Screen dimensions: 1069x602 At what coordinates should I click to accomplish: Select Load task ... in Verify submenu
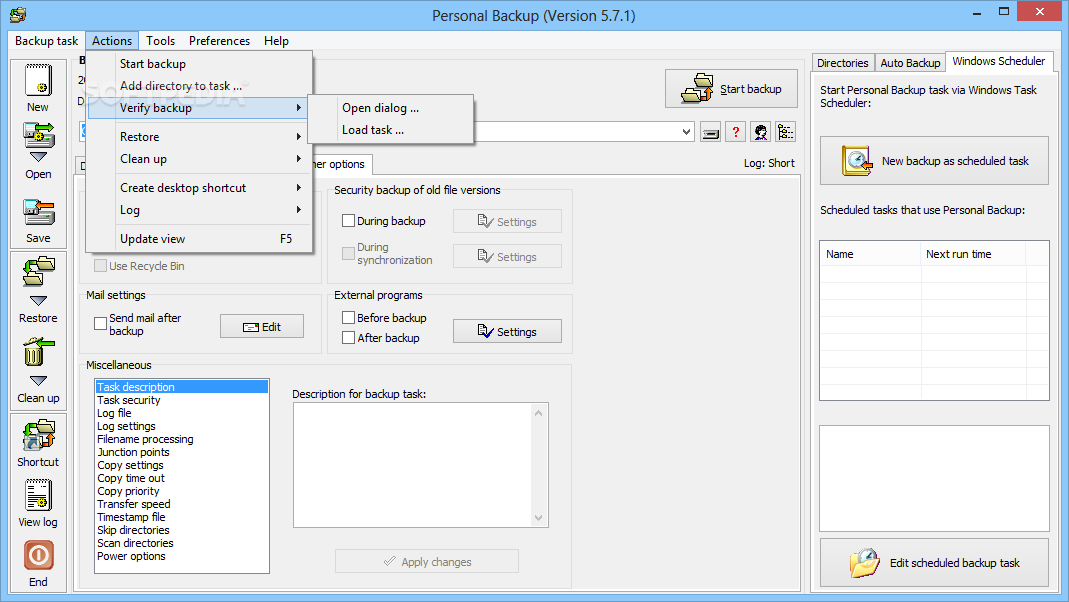[391, 130]
